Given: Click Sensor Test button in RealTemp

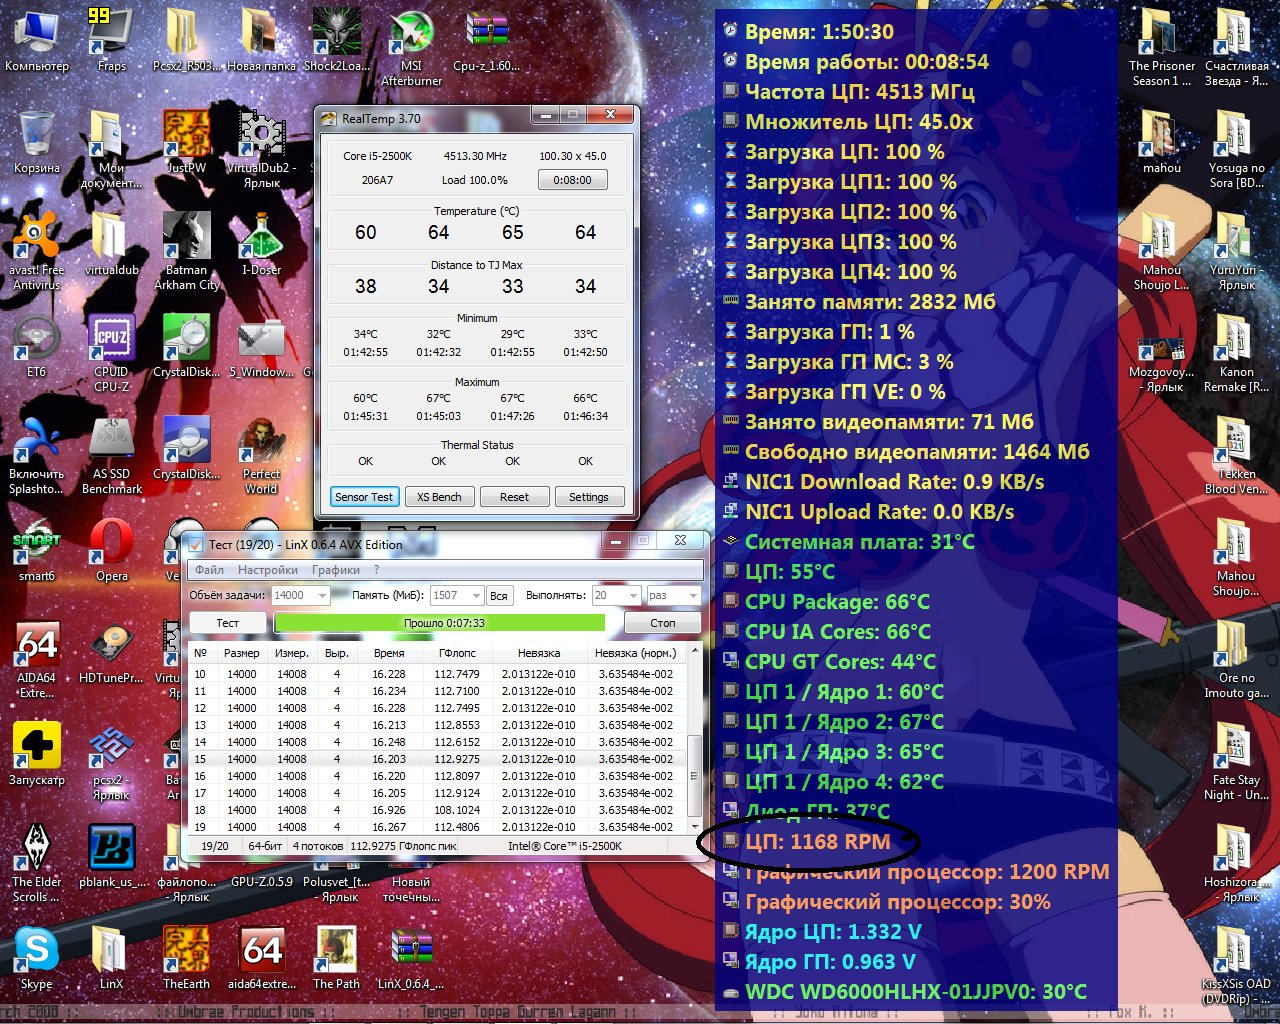Looking at the screenshot, I should point(365,497).
